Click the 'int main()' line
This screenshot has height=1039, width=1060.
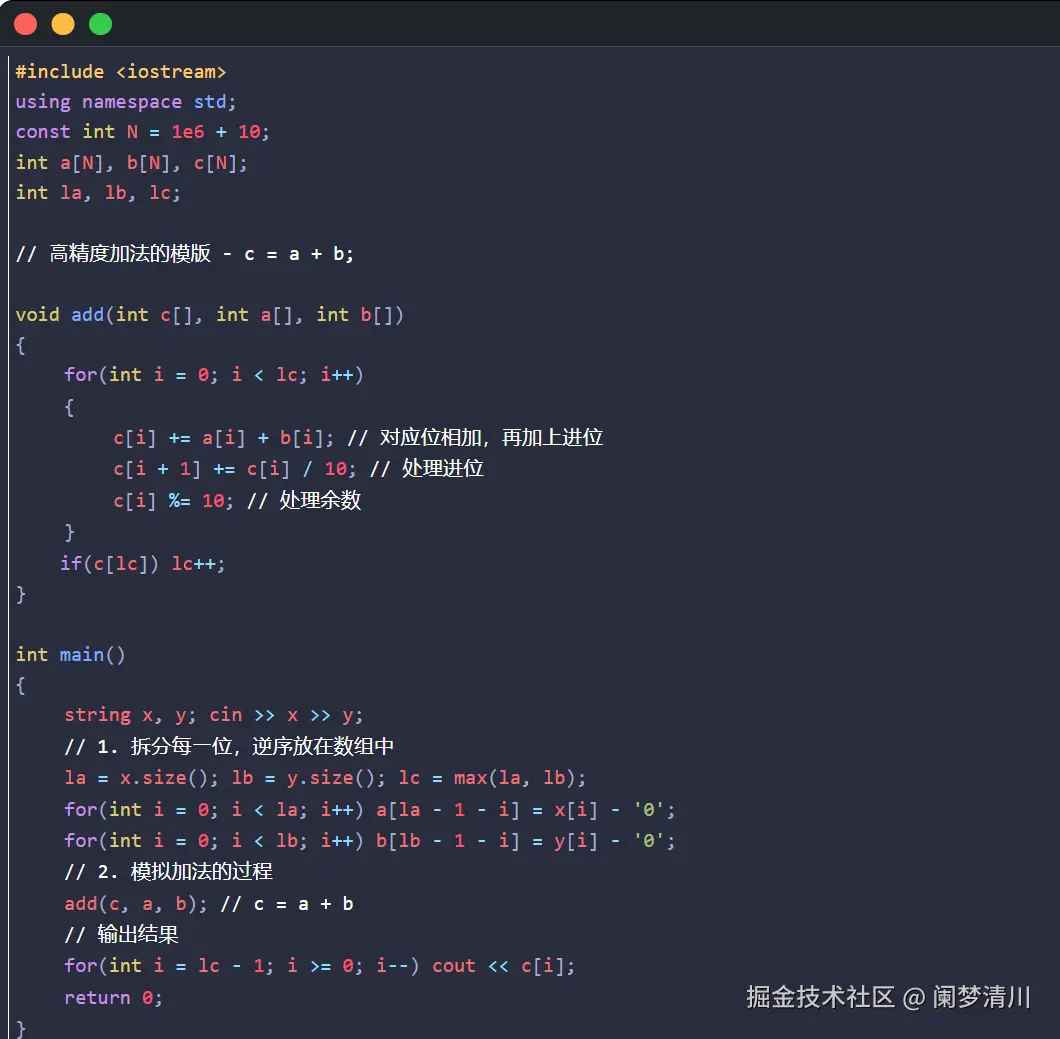[x=70, y=655]
